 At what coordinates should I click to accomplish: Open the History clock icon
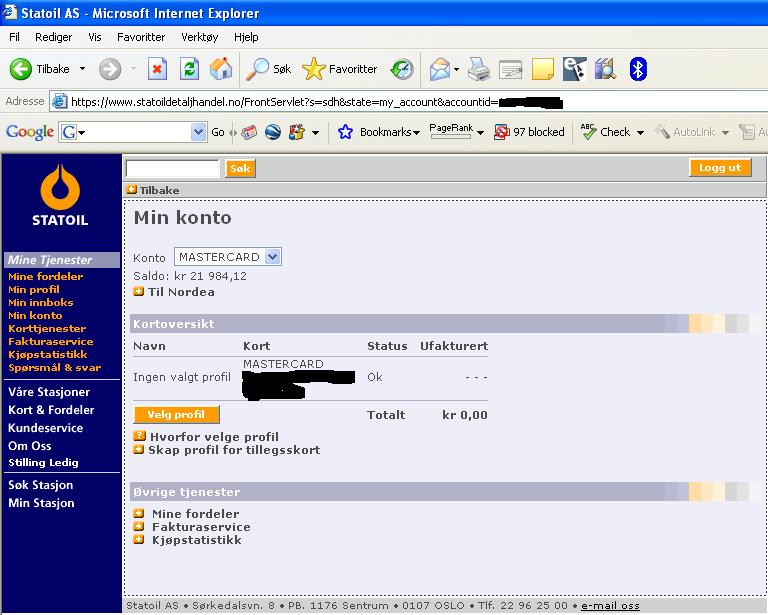click(402, 69)
